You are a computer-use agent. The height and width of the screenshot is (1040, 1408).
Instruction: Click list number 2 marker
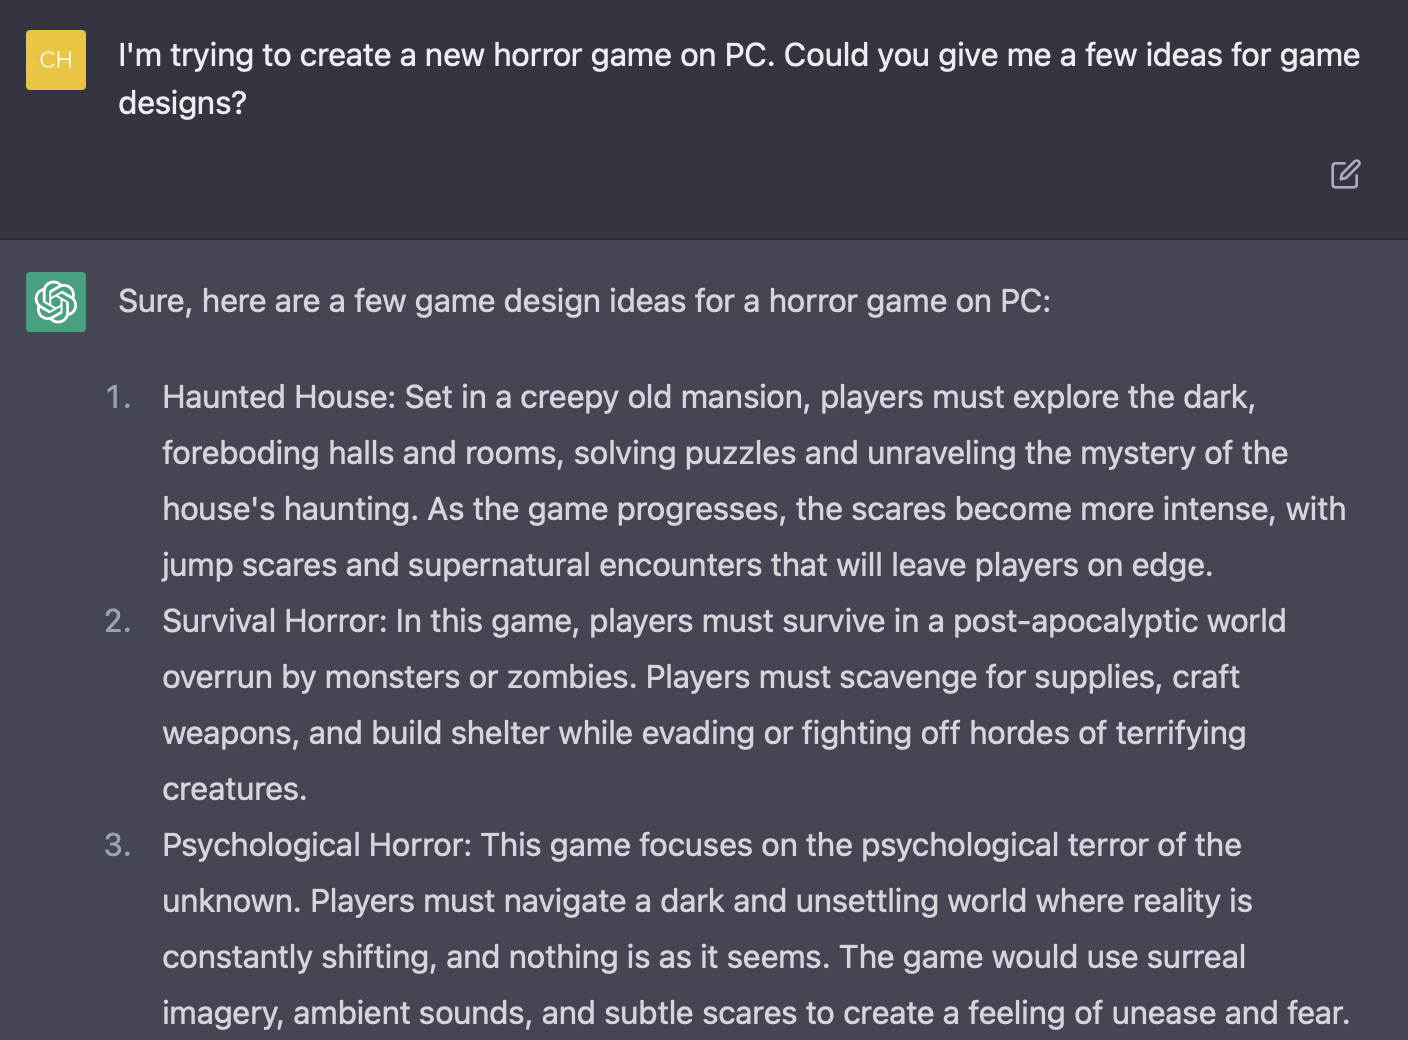click(118, 621)
